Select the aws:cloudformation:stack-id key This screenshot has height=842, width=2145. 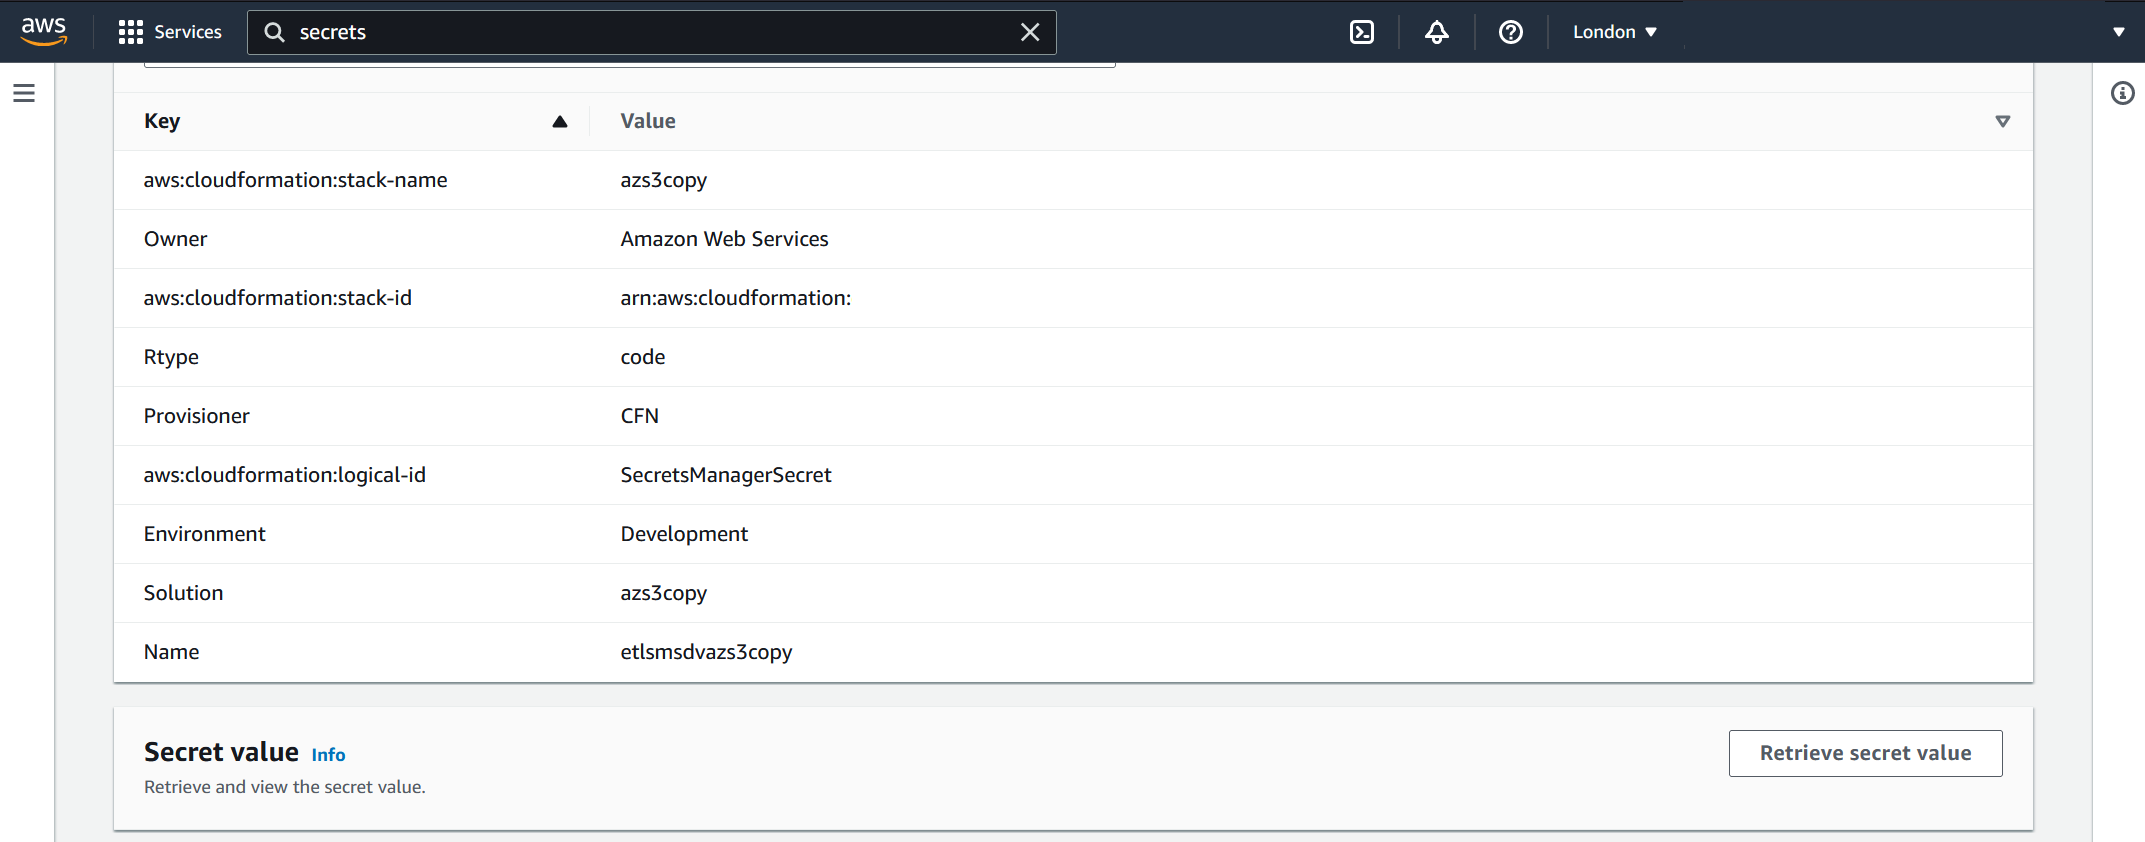point(277,298)
